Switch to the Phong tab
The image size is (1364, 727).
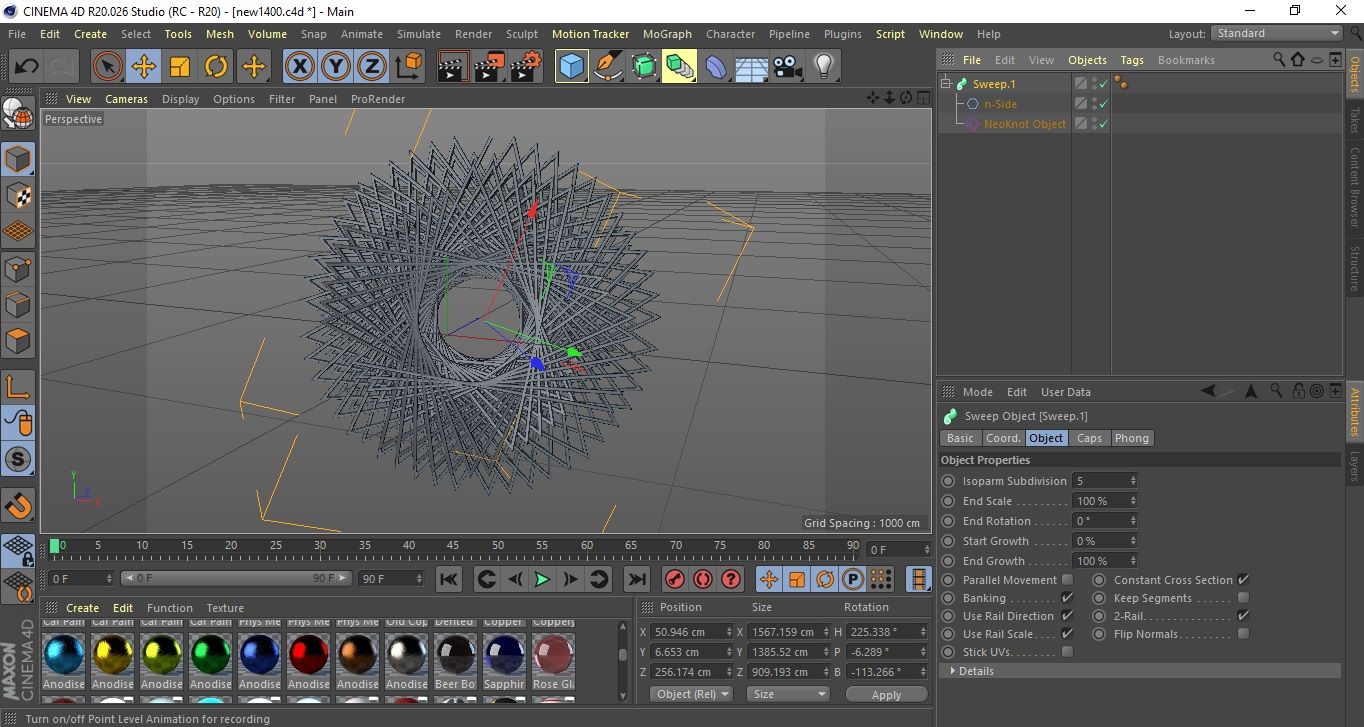coord(1132,438)
